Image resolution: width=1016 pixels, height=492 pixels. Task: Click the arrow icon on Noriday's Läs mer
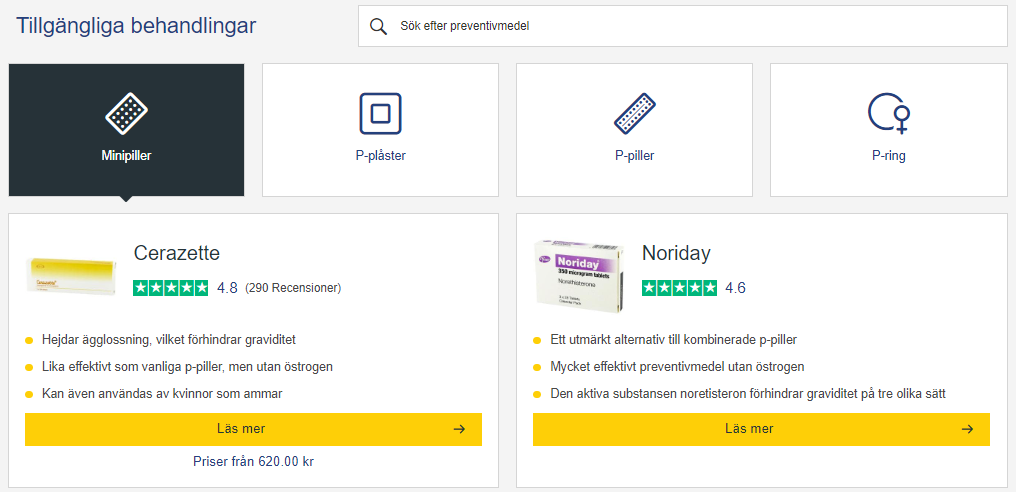point(967,429)
